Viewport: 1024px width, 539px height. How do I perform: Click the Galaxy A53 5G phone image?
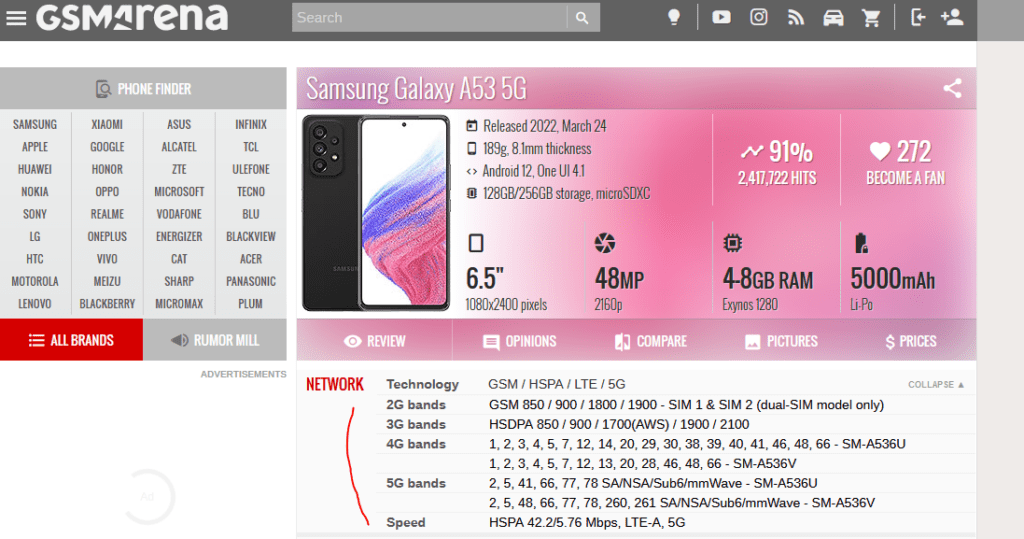376,212
